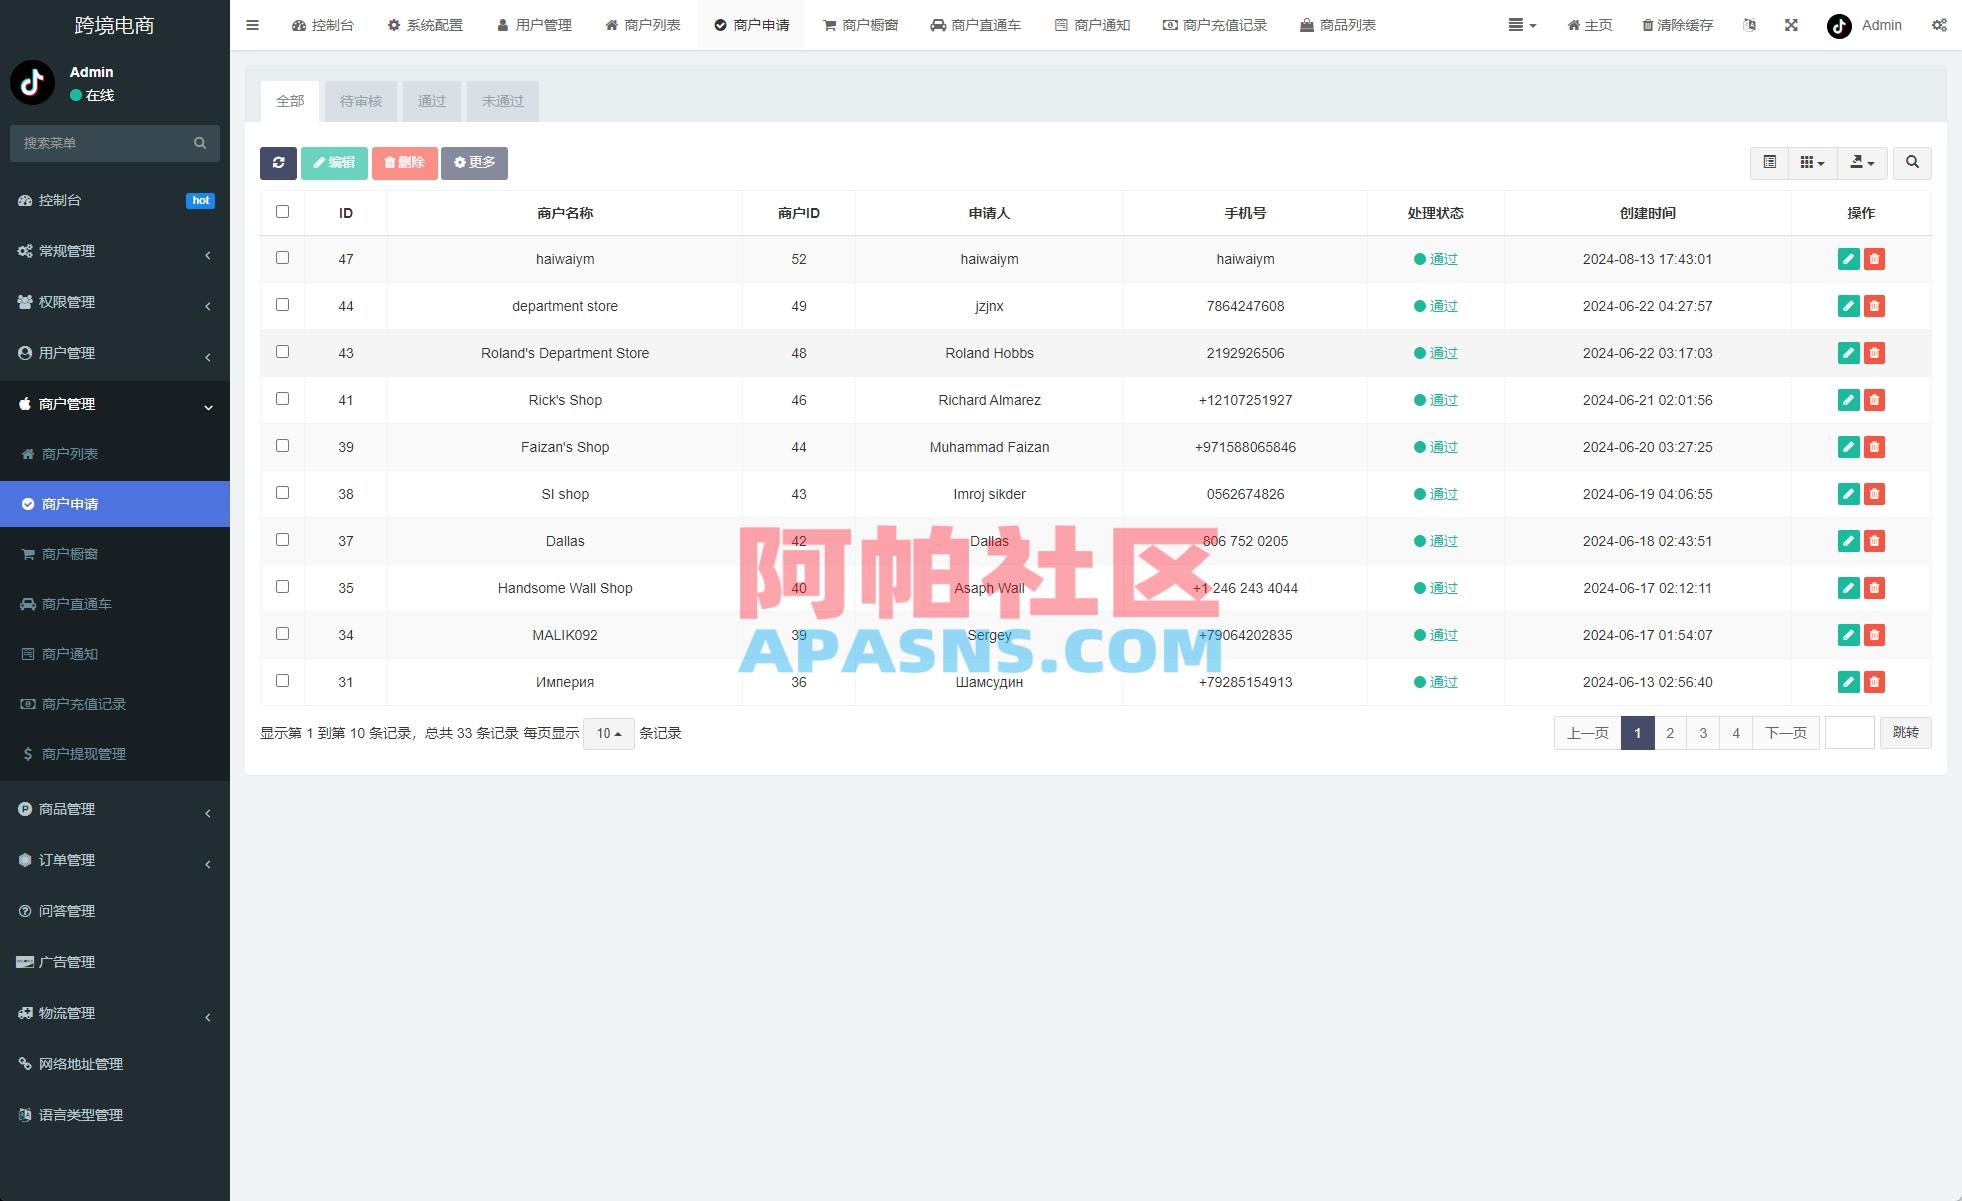
Task: Select the checkbox for Rick's Shop row
Action: [x=283, y=399]
